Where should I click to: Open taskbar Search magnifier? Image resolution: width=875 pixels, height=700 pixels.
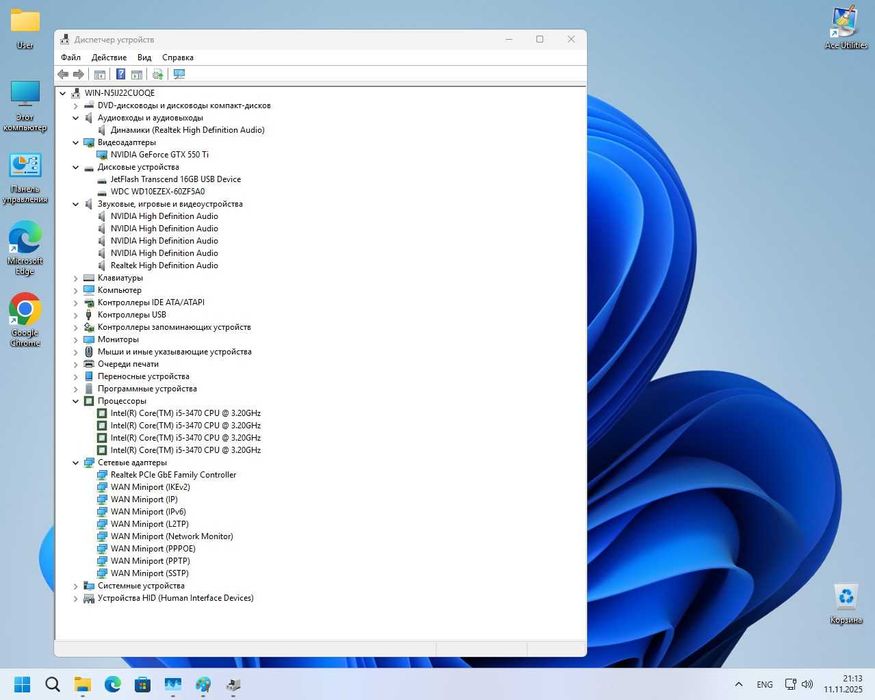pos(52,684)
